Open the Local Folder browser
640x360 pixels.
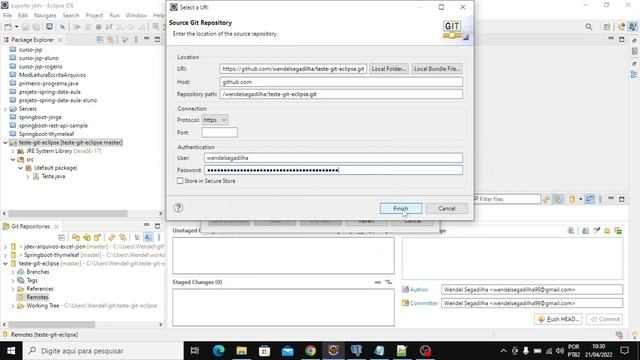[389, 69]
